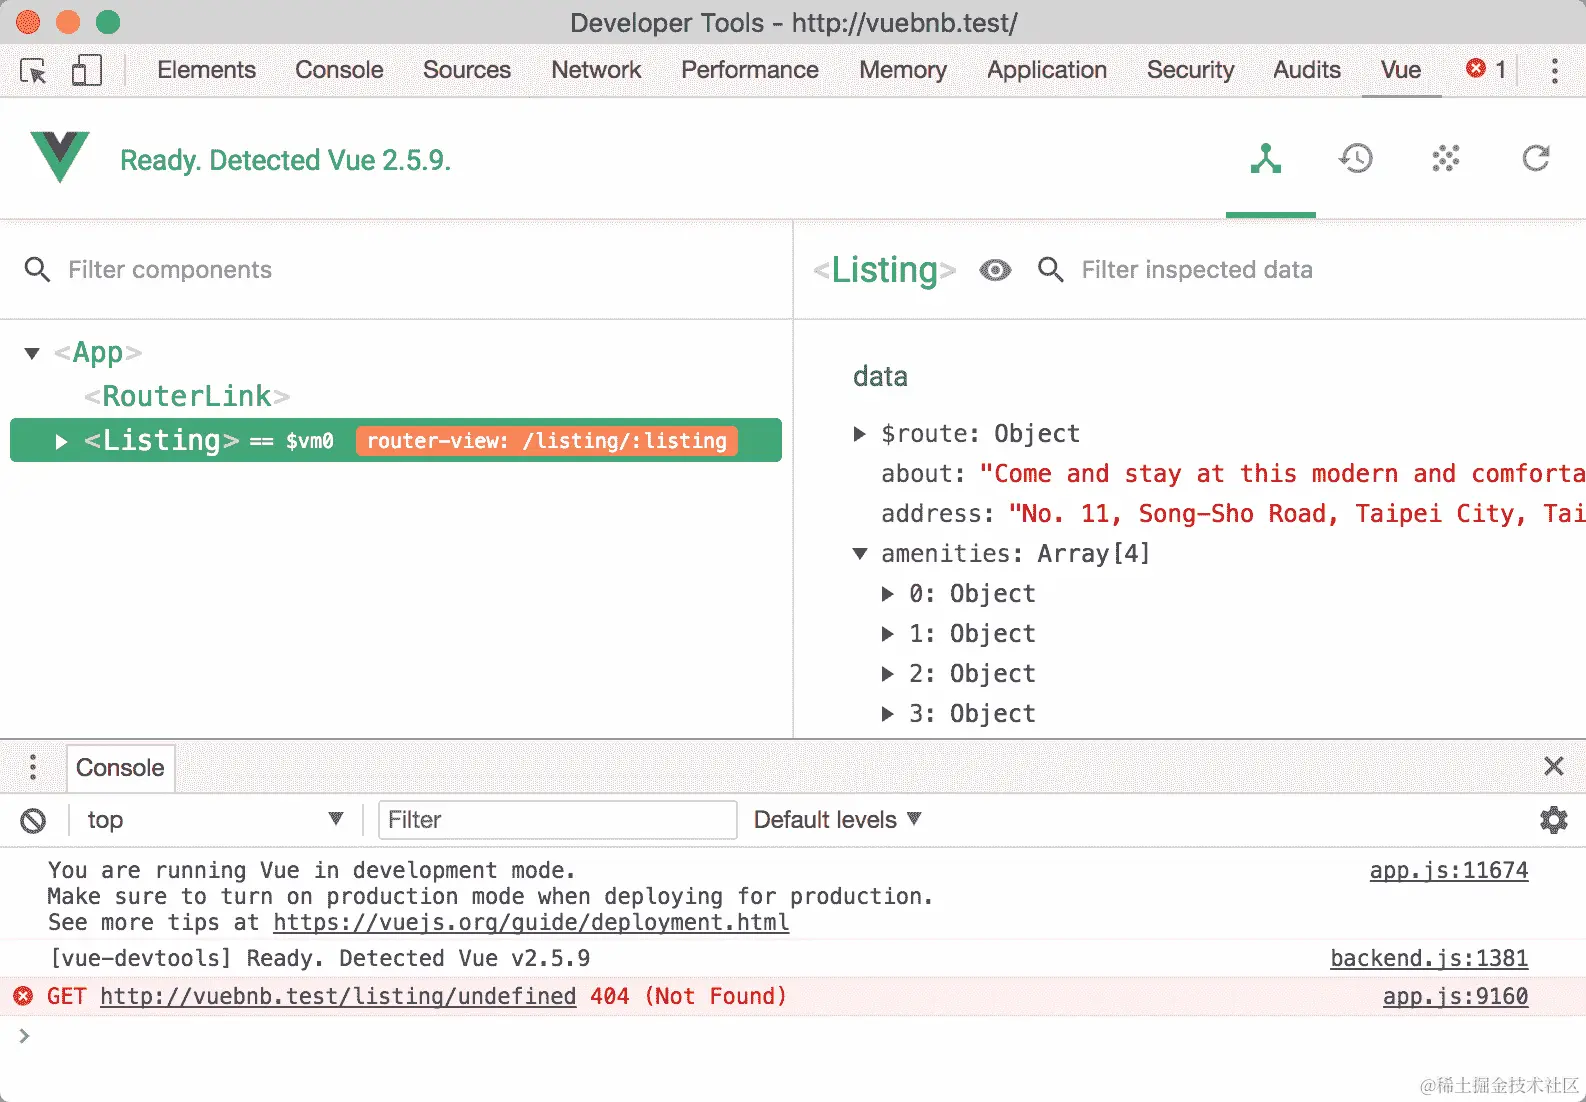Open the Security tab

(x=1190, y=70)
